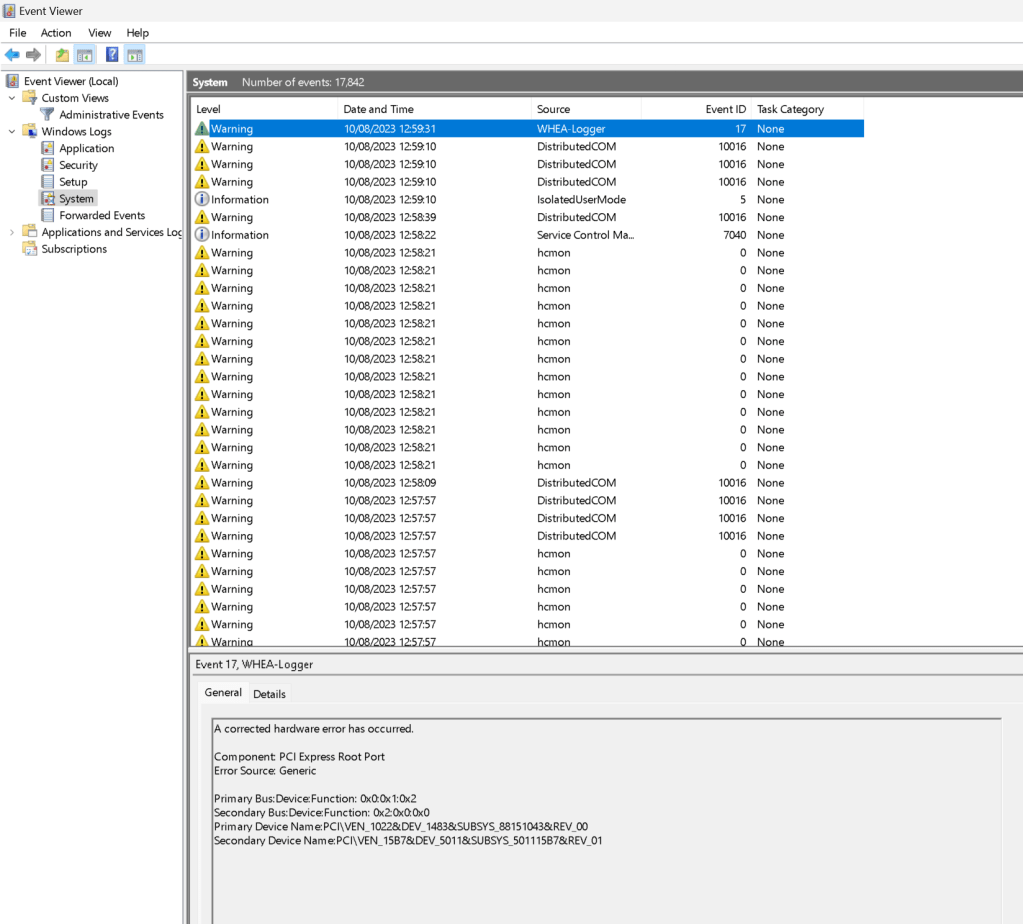Click the 'Event 17, WHEA-Logger' pane title
Image resolution: width=1023 pixels, height=924 pixels.
254,664
